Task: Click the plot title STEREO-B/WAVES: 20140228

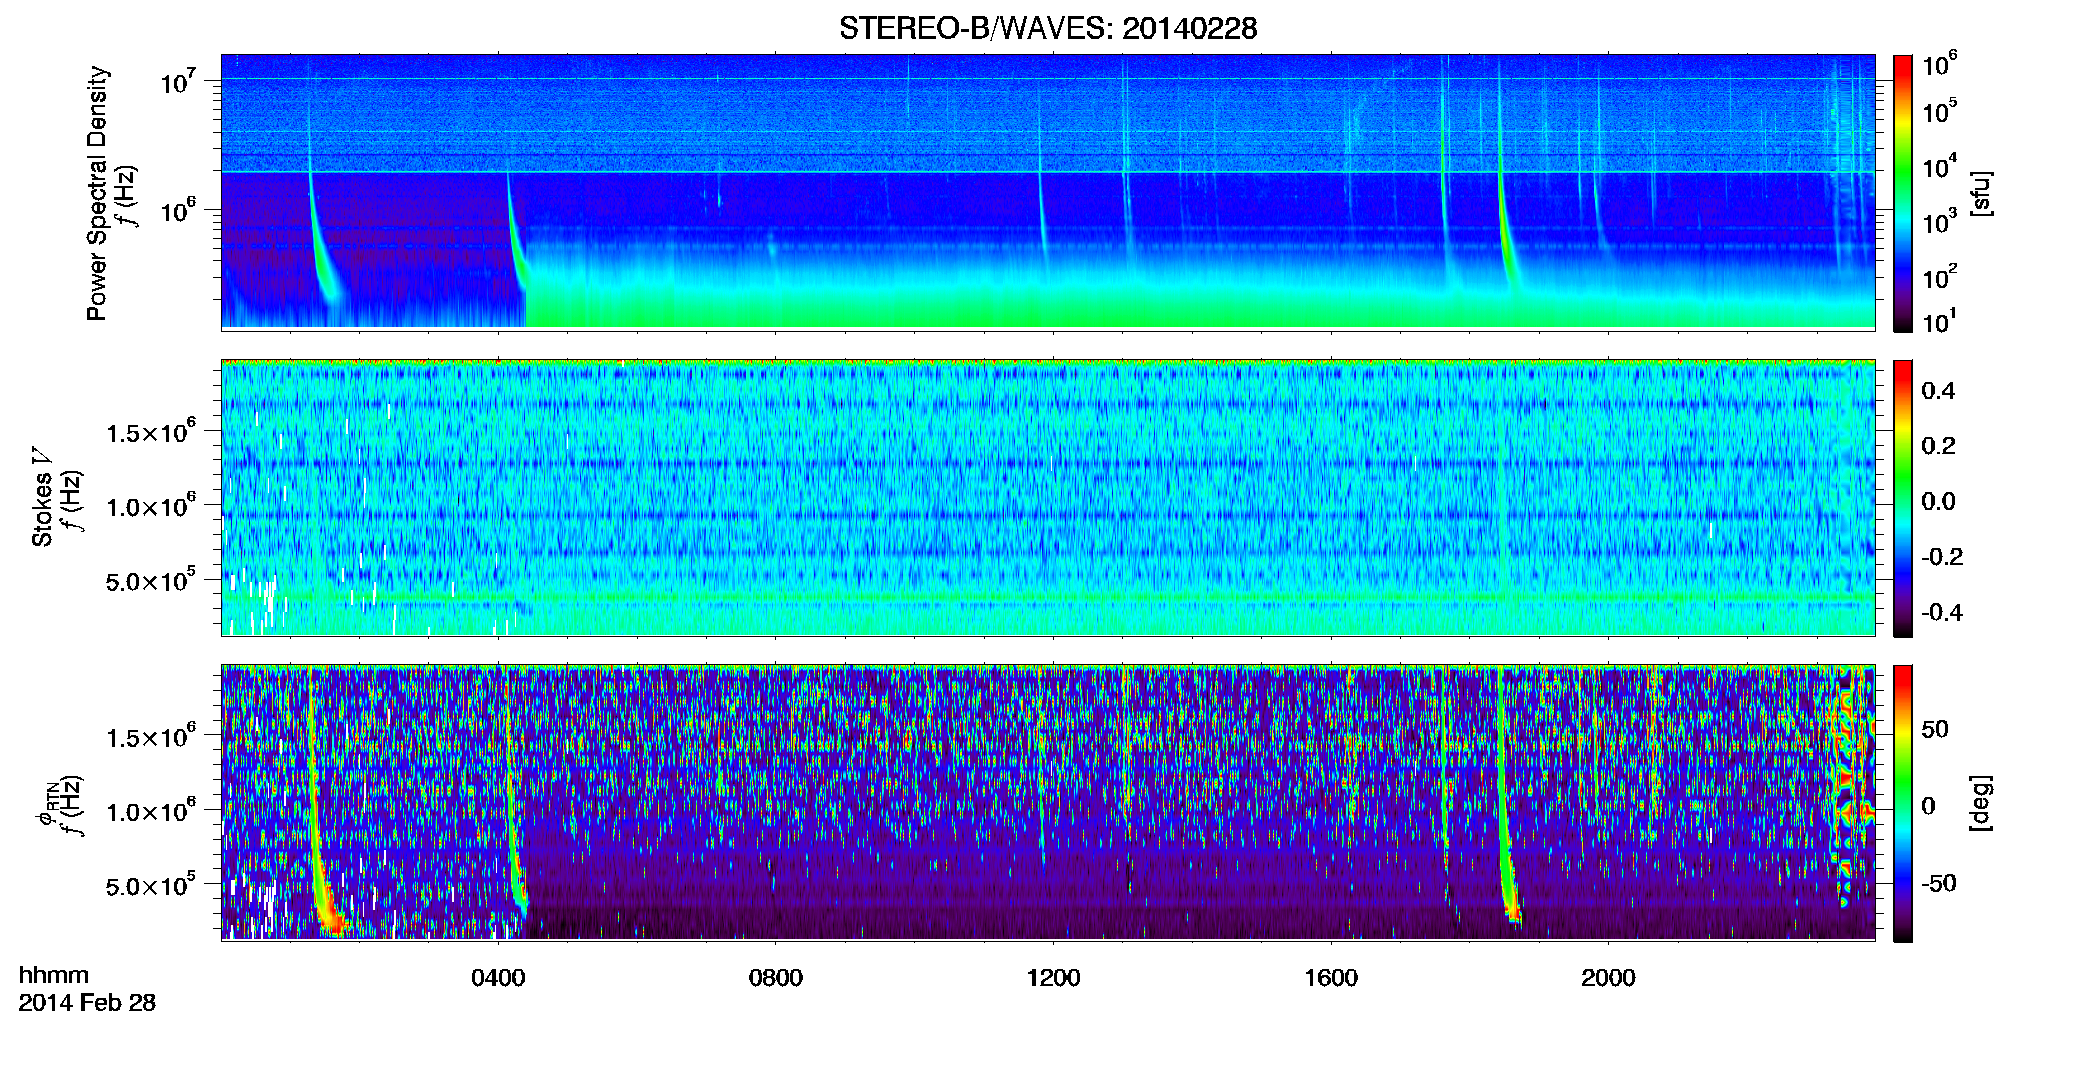Action: (x=1048, y=28)
